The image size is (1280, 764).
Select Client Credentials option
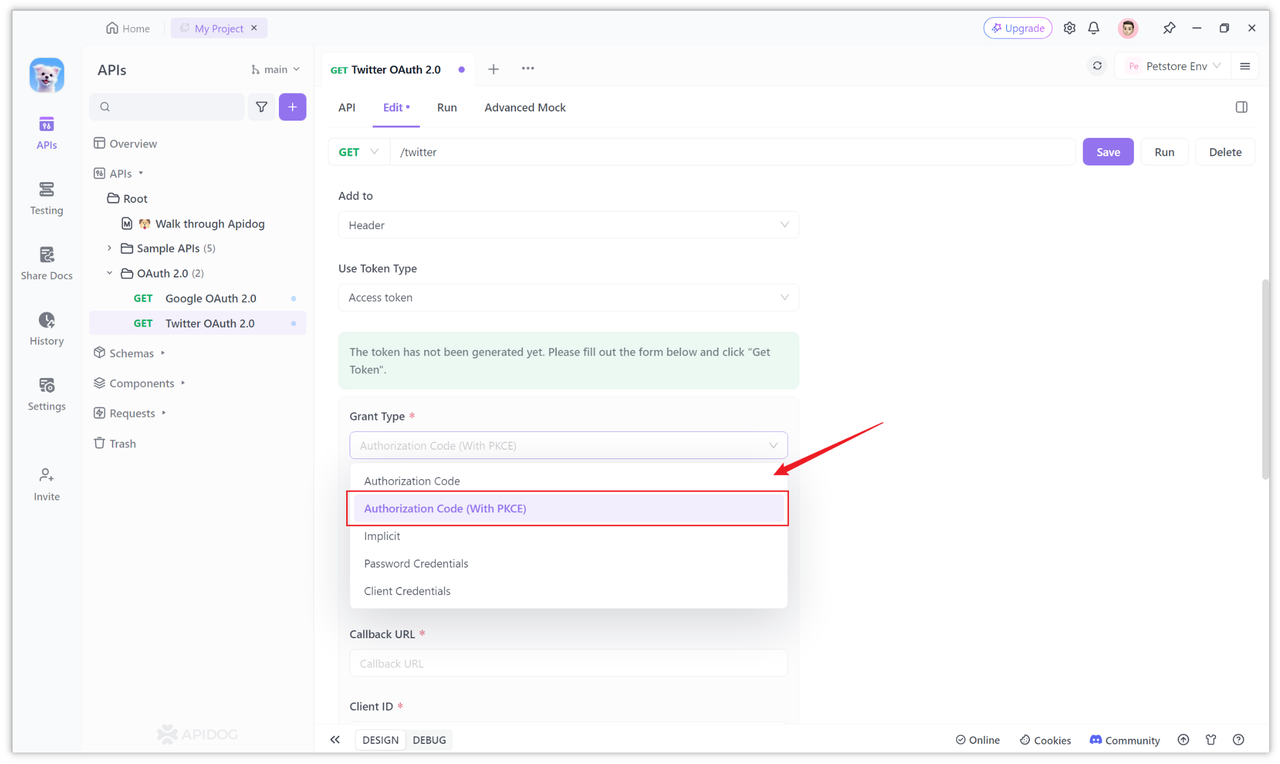pyautogui.click(x=568, y=591)
